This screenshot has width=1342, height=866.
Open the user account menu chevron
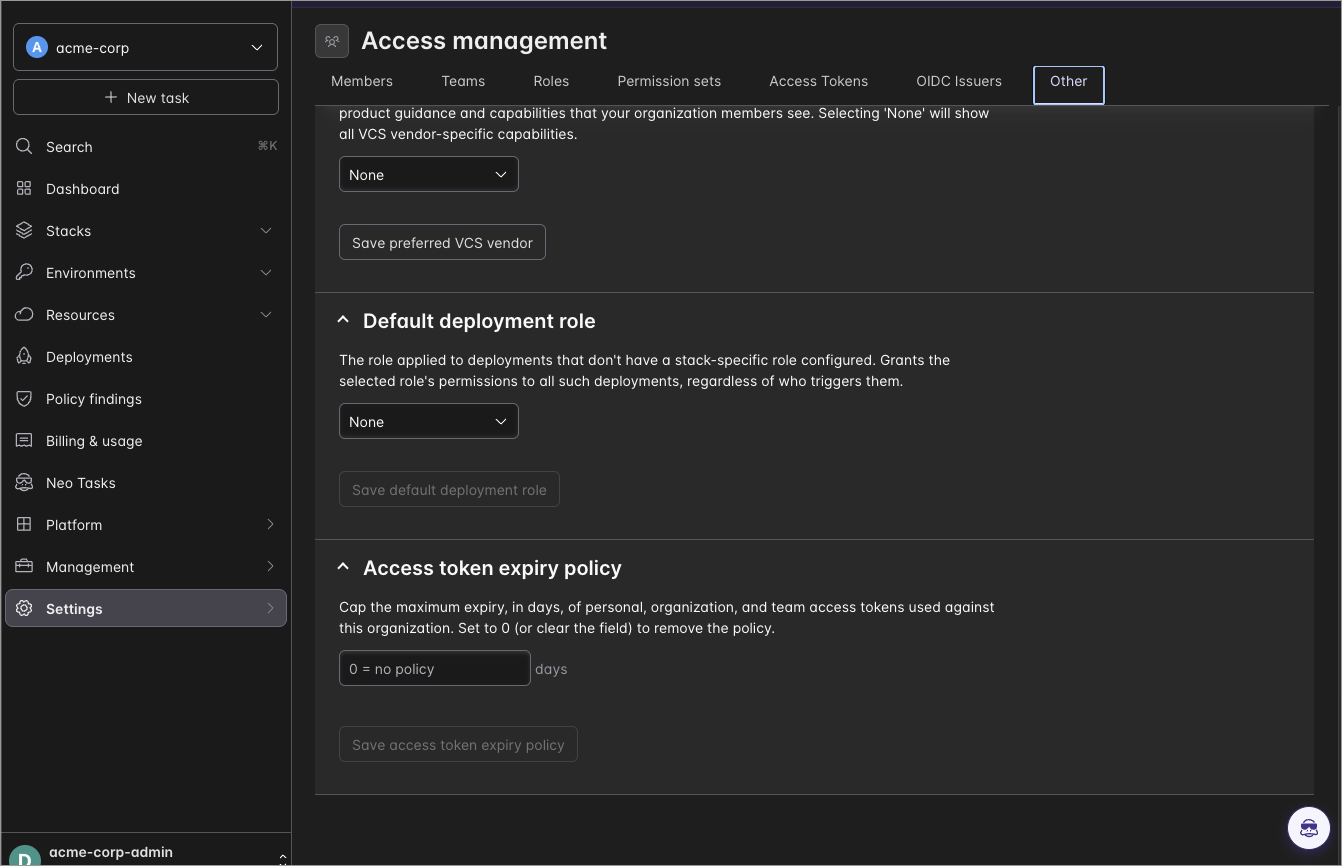(x=283, y=857)
